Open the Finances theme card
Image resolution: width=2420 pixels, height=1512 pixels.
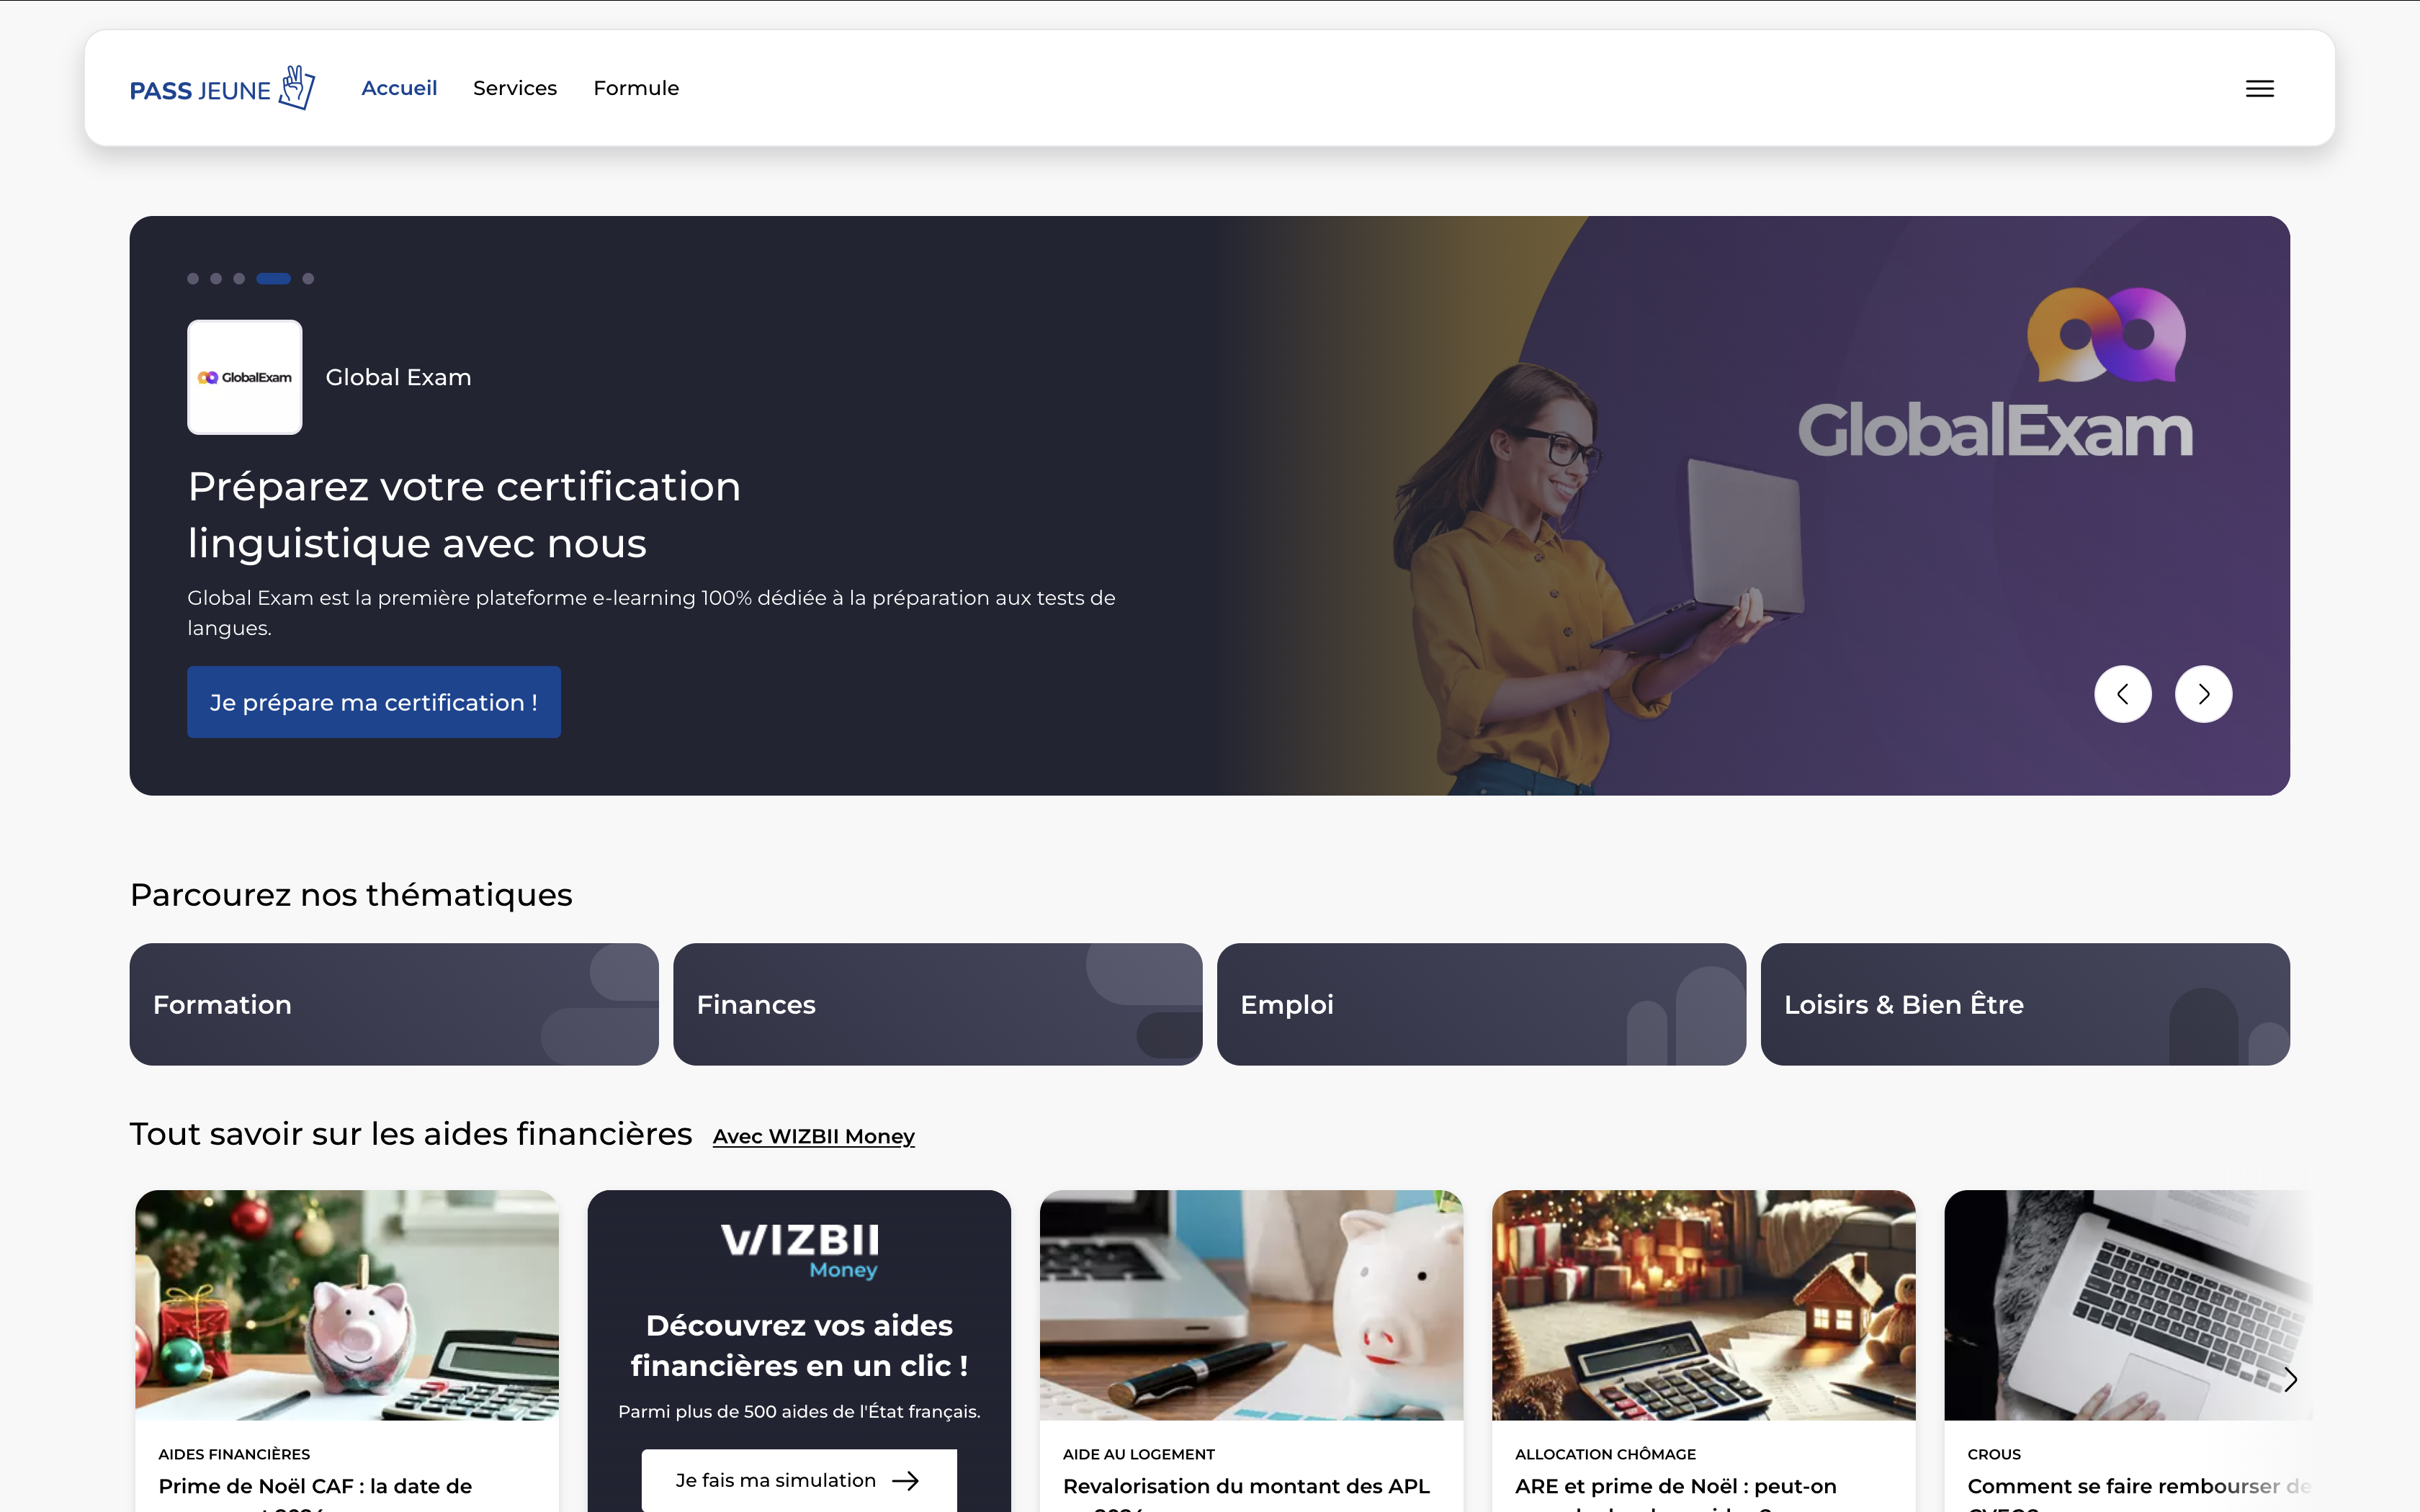[938, 1004]
